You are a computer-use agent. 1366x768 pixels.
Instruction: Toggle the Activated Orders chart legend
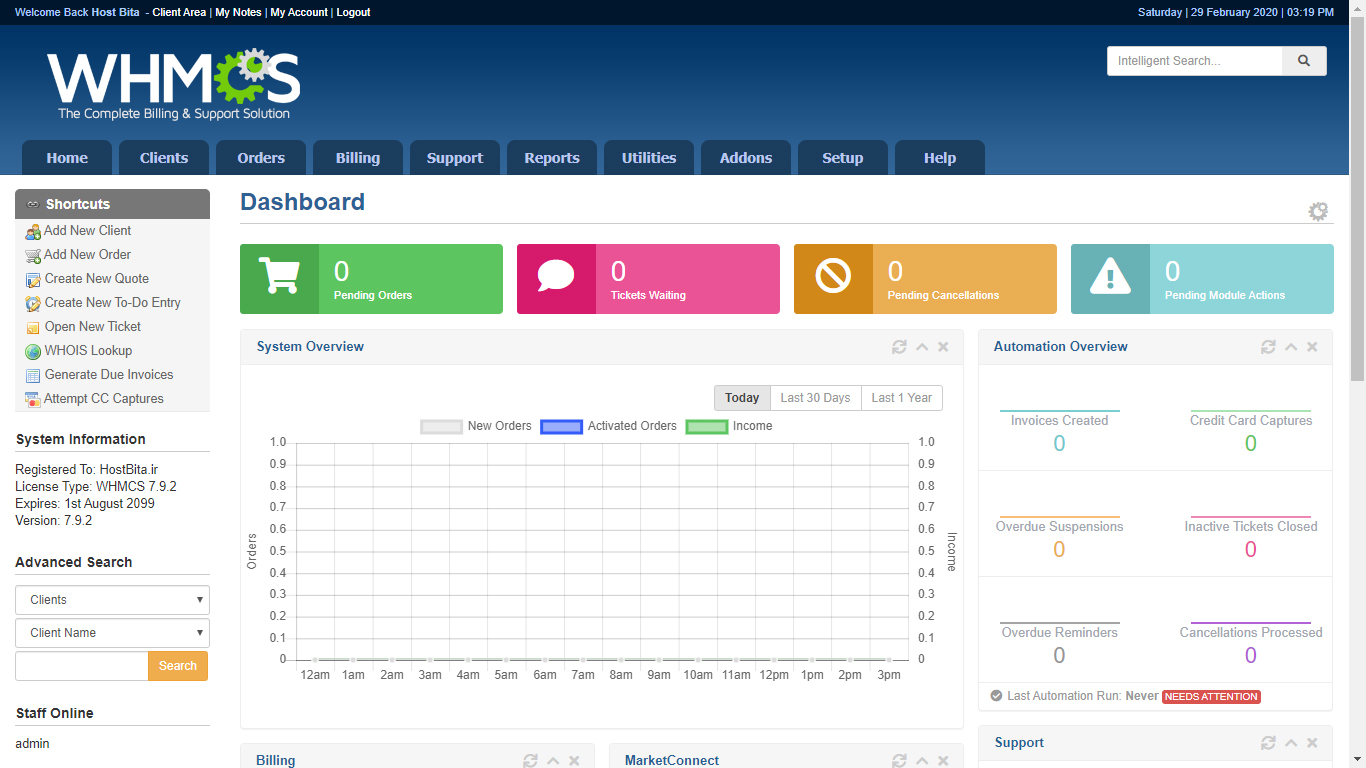(x=608, y=426)
